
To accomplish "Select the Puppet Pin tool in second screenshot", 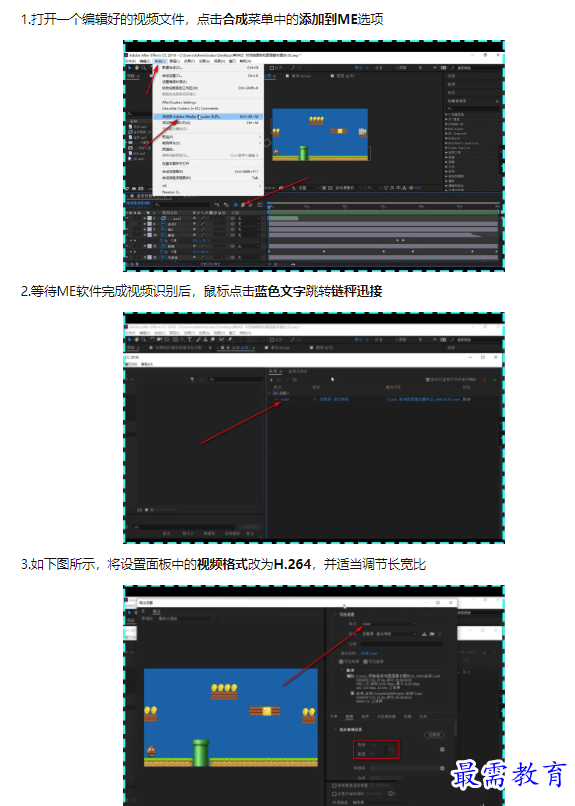I will [229, 339].
